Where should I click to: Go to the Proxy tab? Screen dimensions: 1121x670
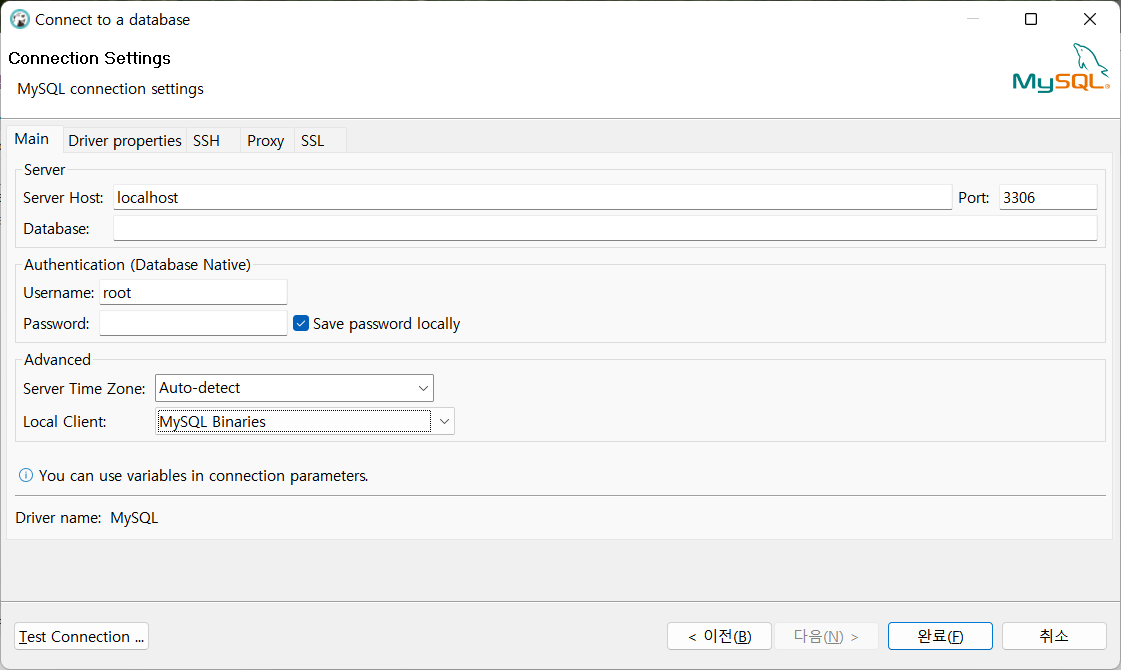point(266,141)
